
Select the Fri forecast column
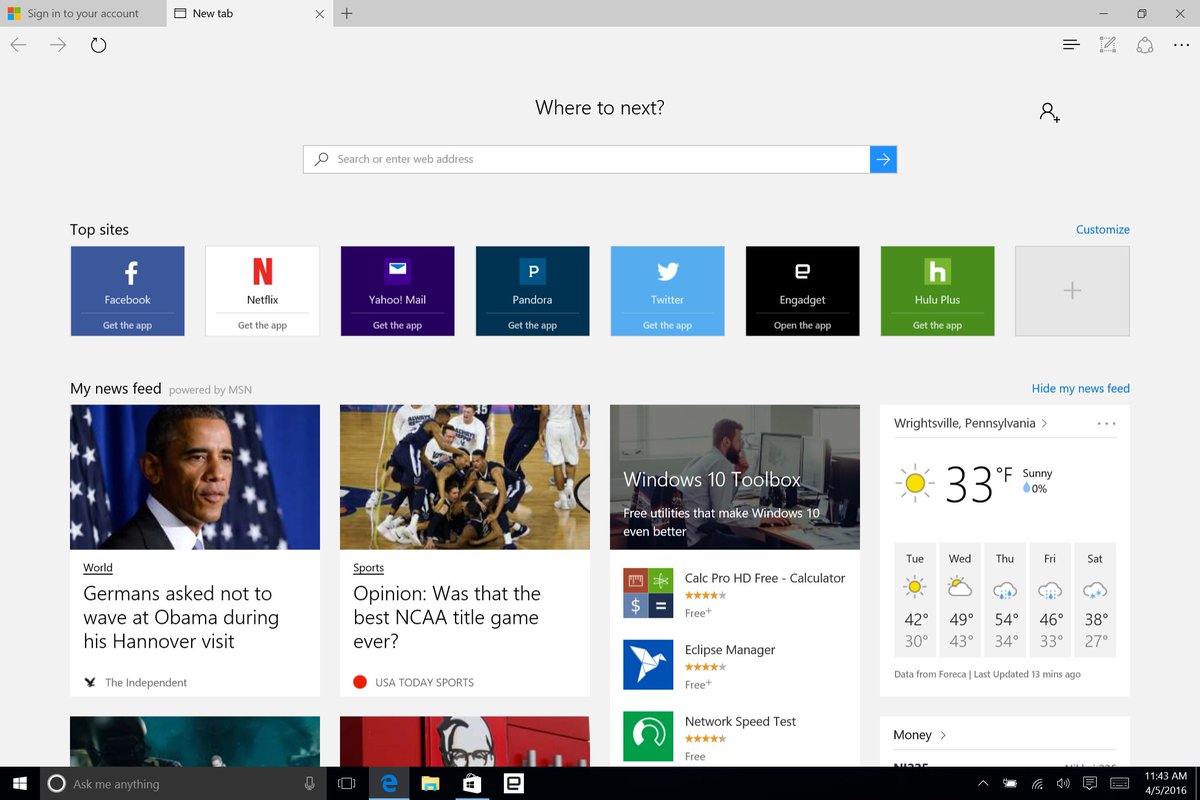[1050, 600]
